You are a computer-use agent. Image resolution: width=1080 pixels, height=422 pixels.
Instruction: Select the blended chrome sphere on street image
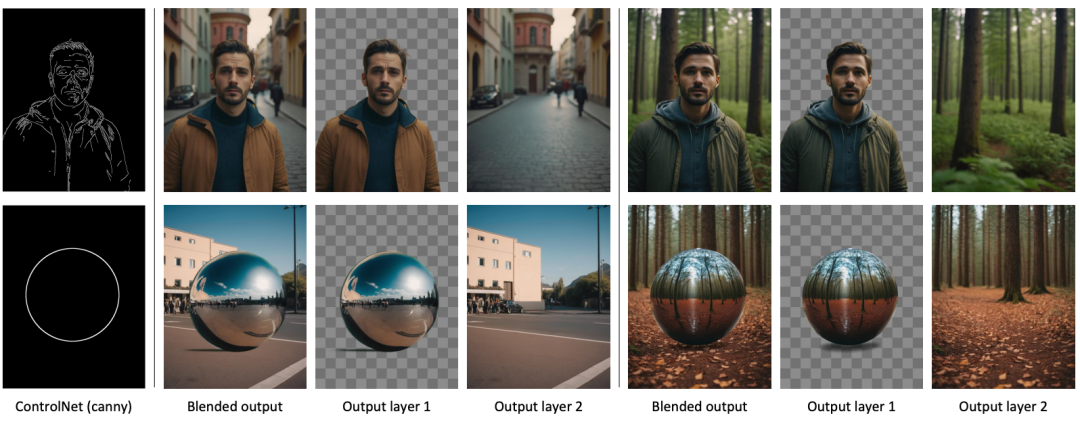click(235, 297)
